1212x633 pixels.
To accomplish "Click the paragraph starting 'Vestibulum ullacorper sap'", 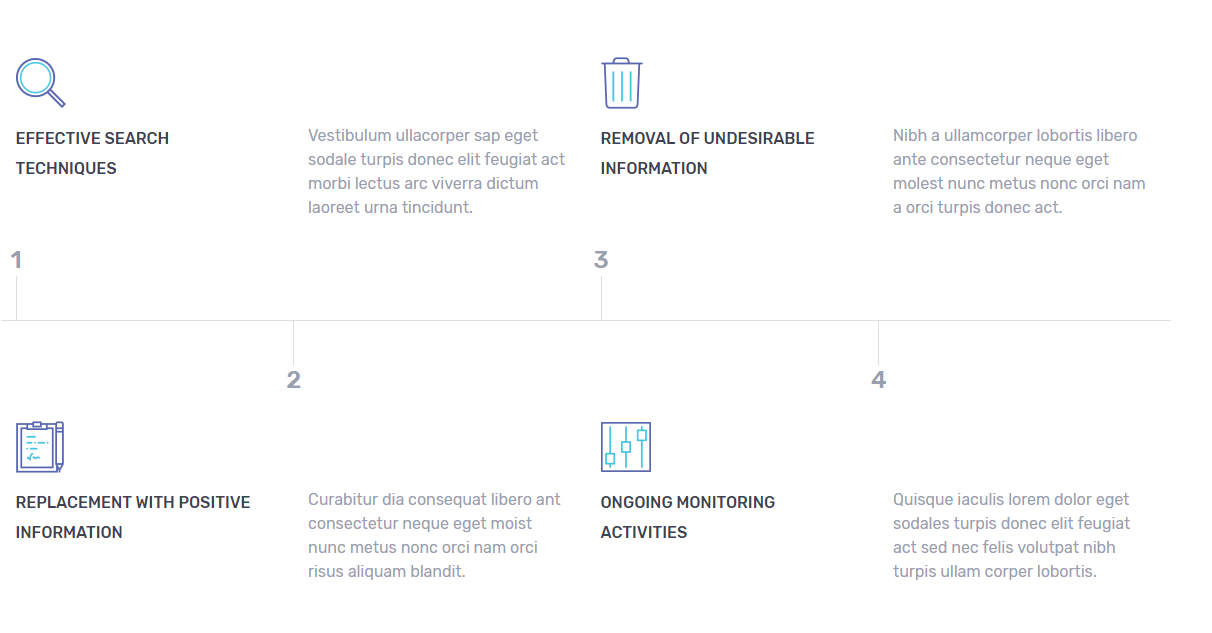I will pos(437,171).
